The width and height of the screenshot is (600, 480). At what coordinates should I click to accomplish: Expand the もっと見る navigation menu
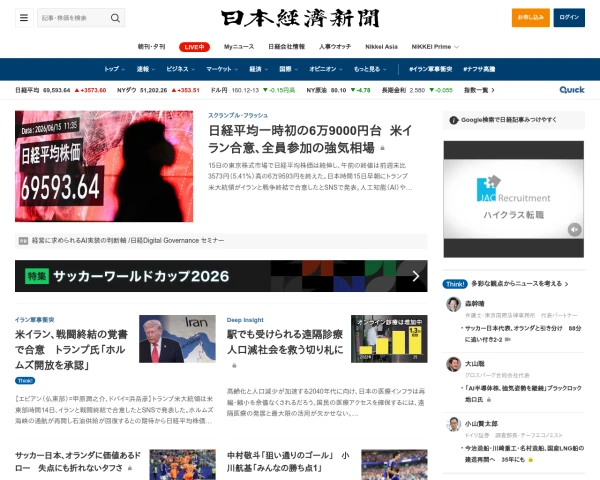370,69
